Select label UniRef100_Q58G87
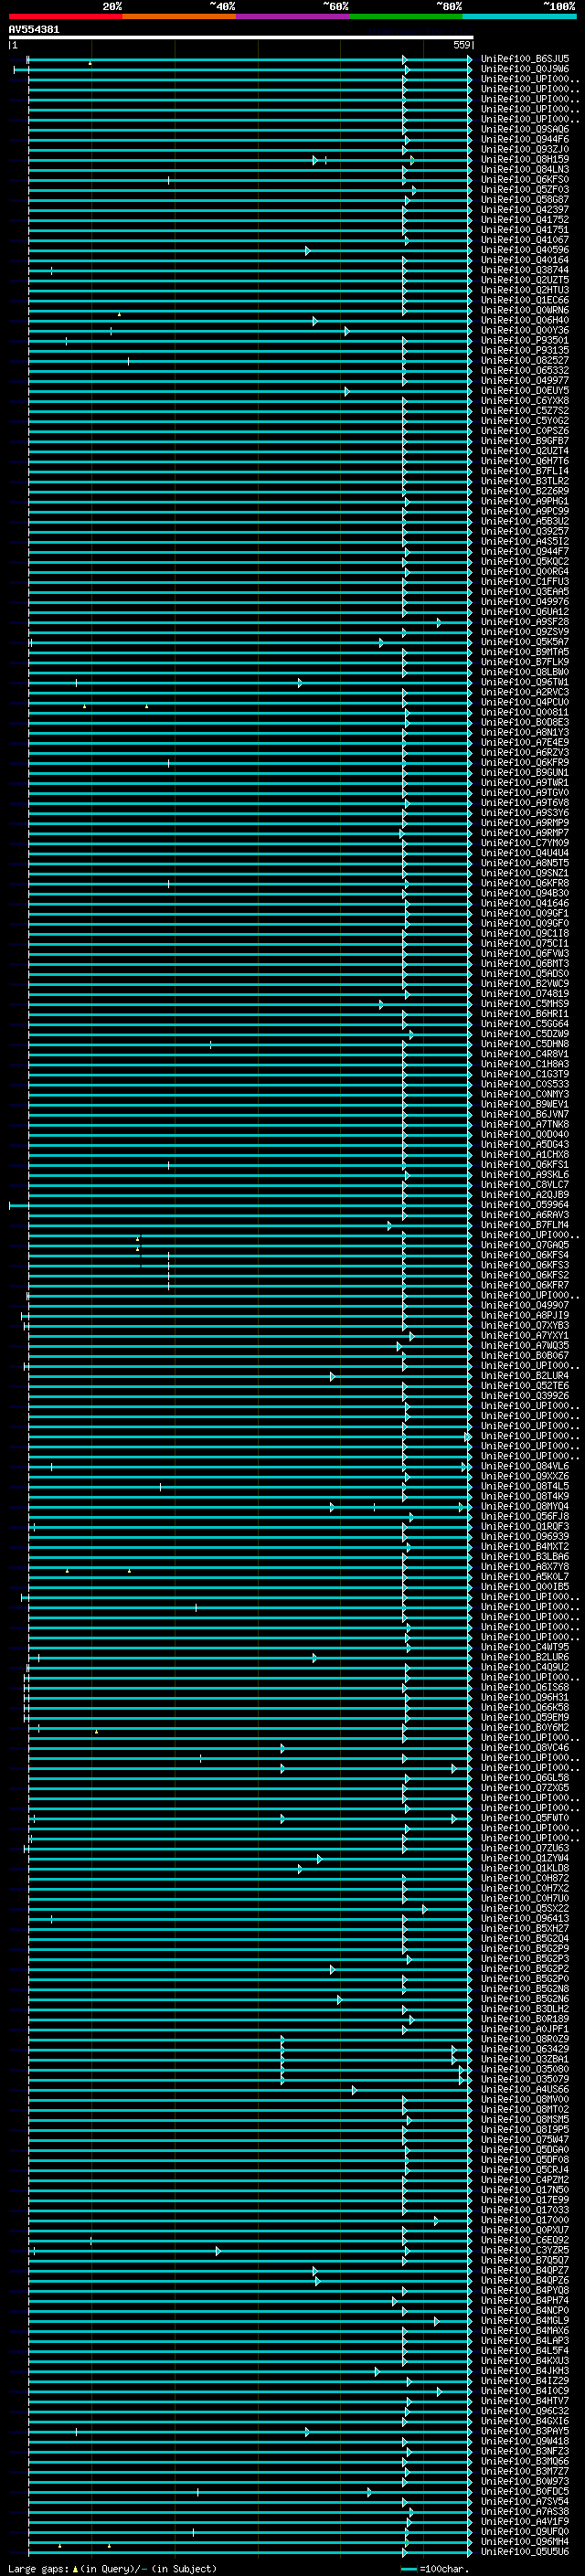This screenshot has width=585, height=2576. [525, 199]
